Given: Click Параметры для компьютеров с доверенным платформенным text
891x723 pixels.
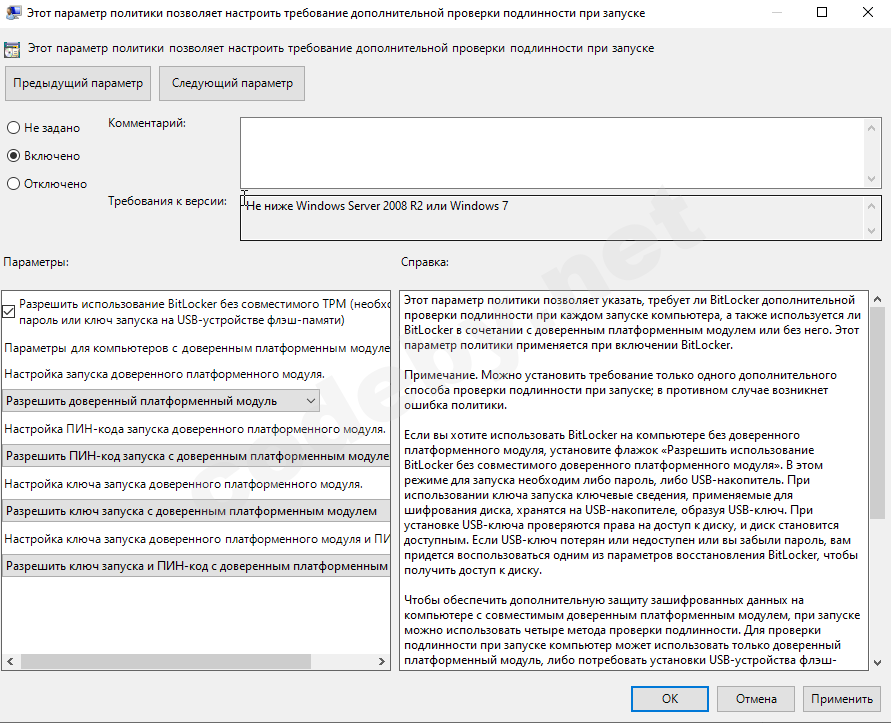Looking at the screenshot, I should [197, 348].
